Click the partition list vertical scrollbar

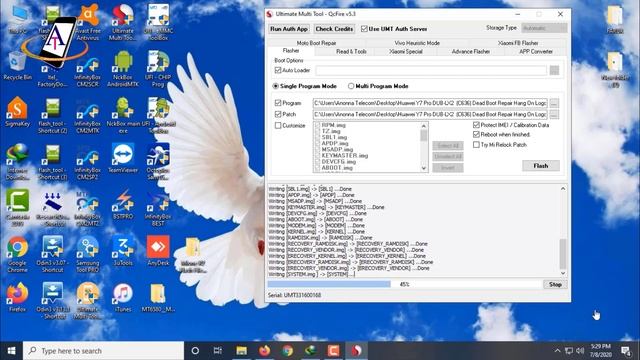[424, 147]
